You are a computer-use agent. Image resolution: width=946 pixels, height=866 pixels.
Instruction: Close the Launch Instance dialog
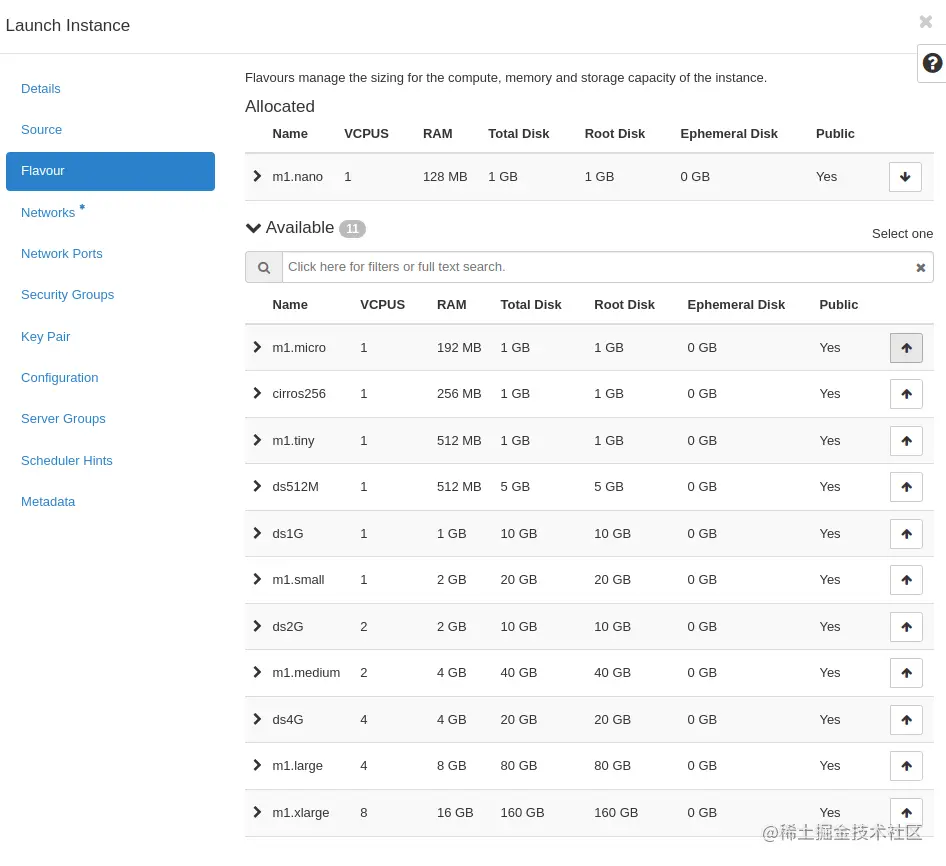pyautogui.click(x=925, y=22)
